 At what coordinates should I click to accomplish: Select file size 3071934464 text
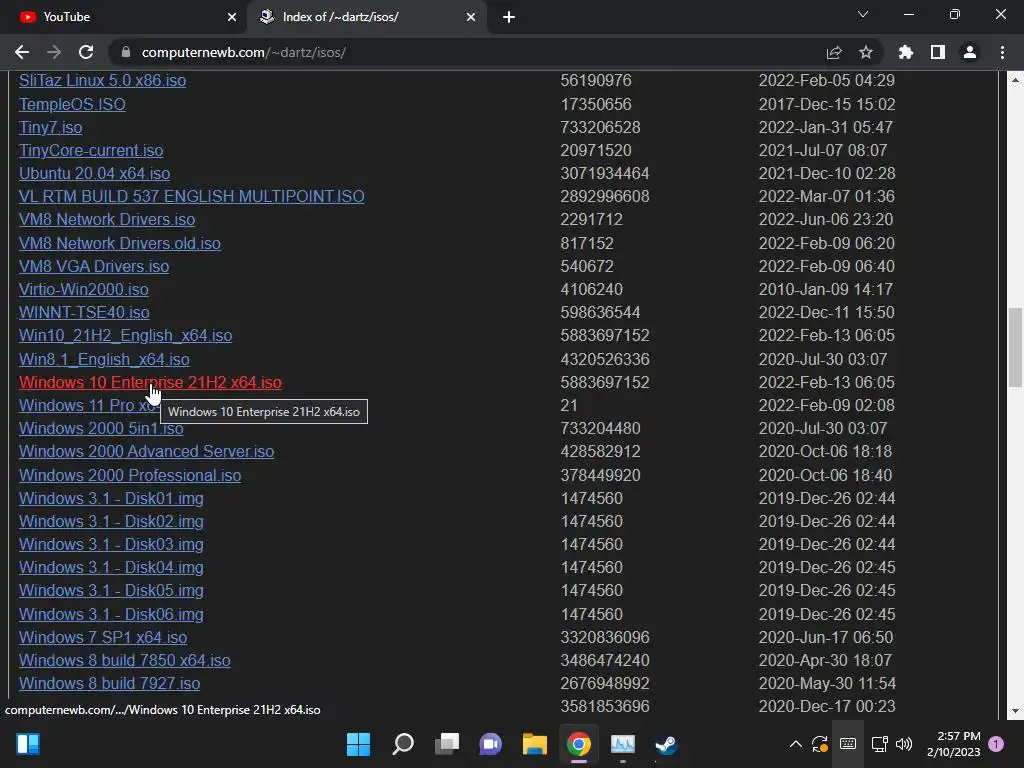coord(605,173)
